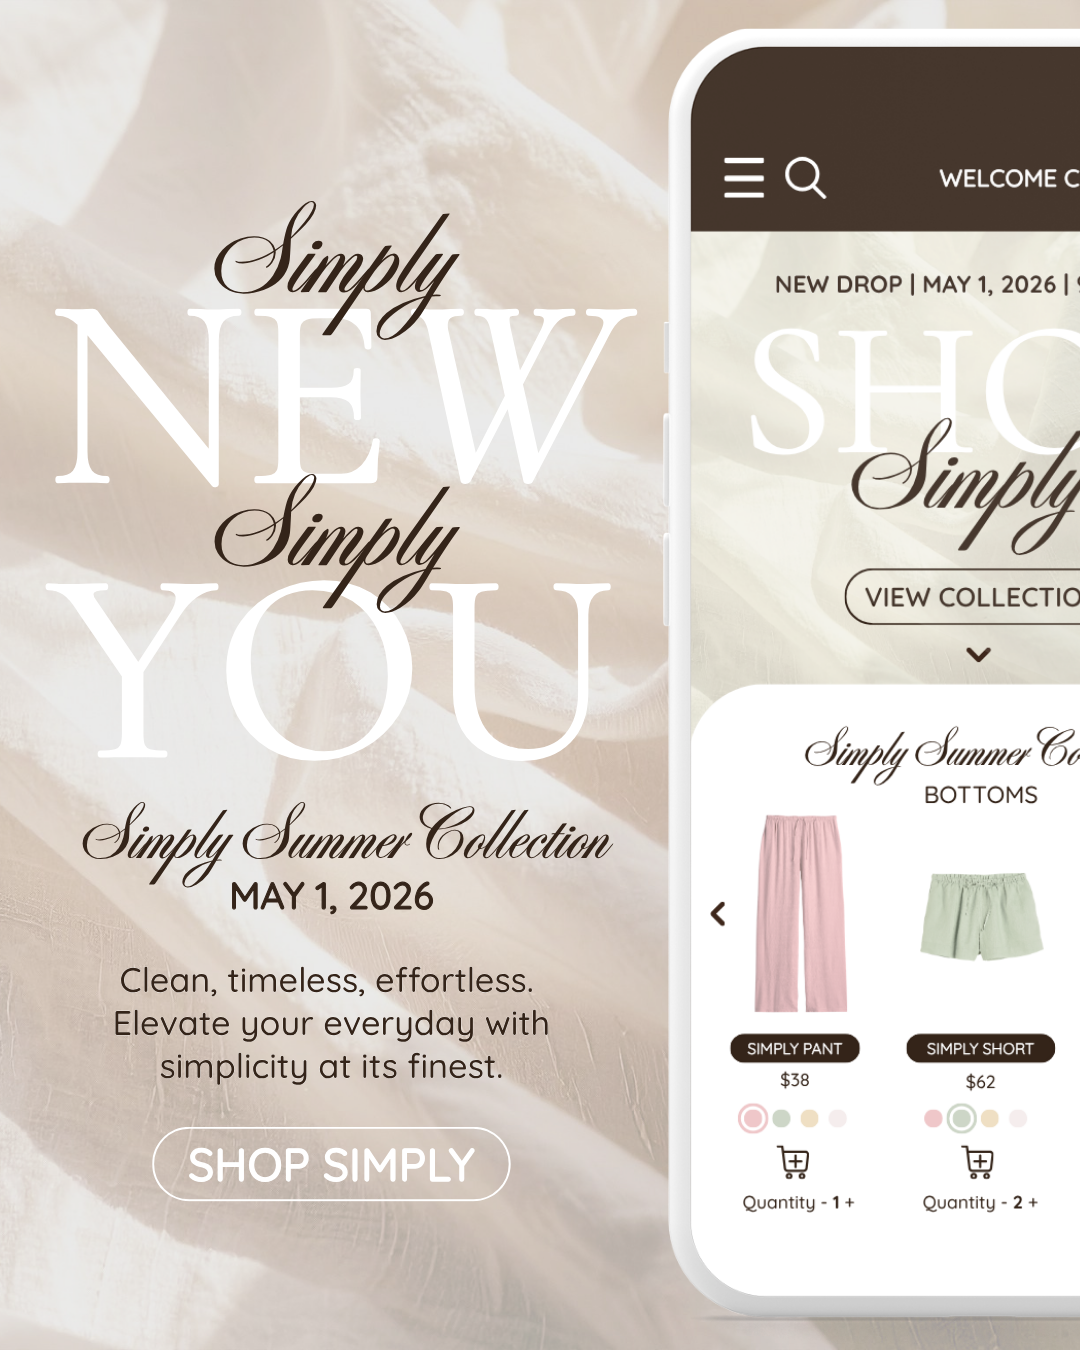The height and width of the screenshot is (1350, 1080).
Task: Click the Simply Pant label
Action: coord(795,1048)
